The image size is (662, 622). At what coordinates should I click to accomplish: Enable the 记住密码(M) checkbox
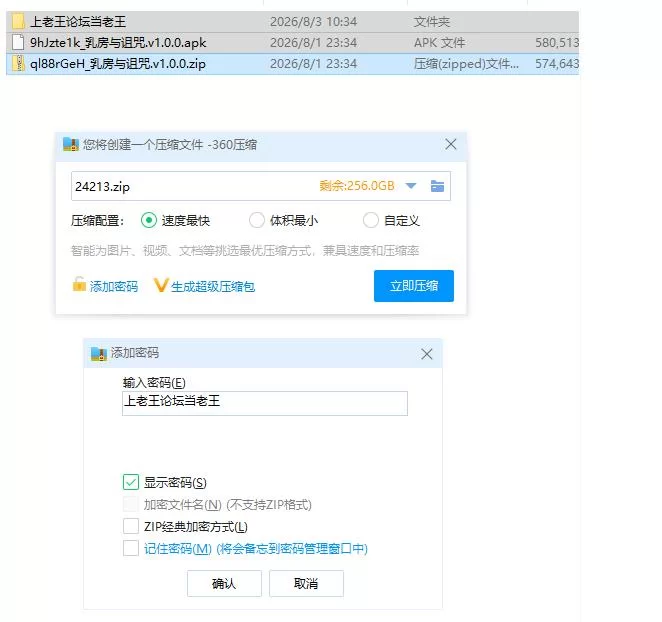tap(130, 549)
